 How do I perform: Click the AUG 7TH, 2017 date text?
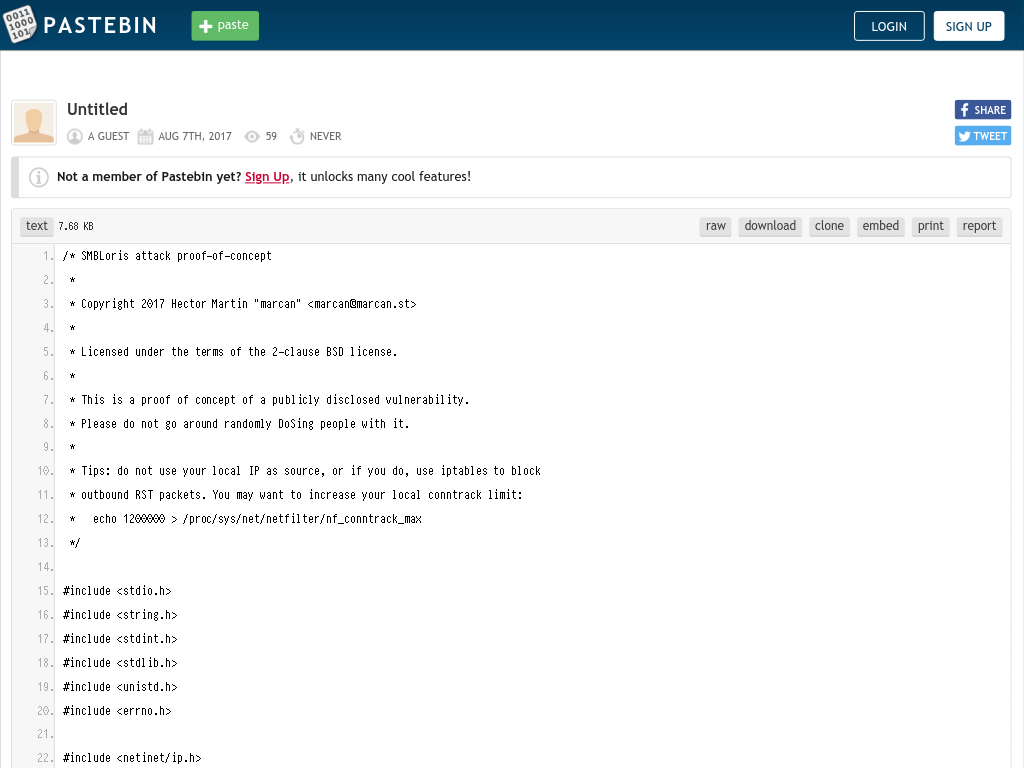(x=195, y=136)
